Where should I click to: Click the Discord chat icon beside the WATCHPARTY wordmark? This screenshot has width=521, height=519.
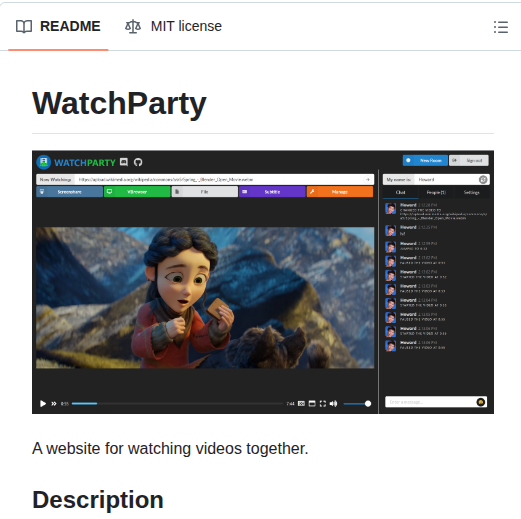[124, 162]
